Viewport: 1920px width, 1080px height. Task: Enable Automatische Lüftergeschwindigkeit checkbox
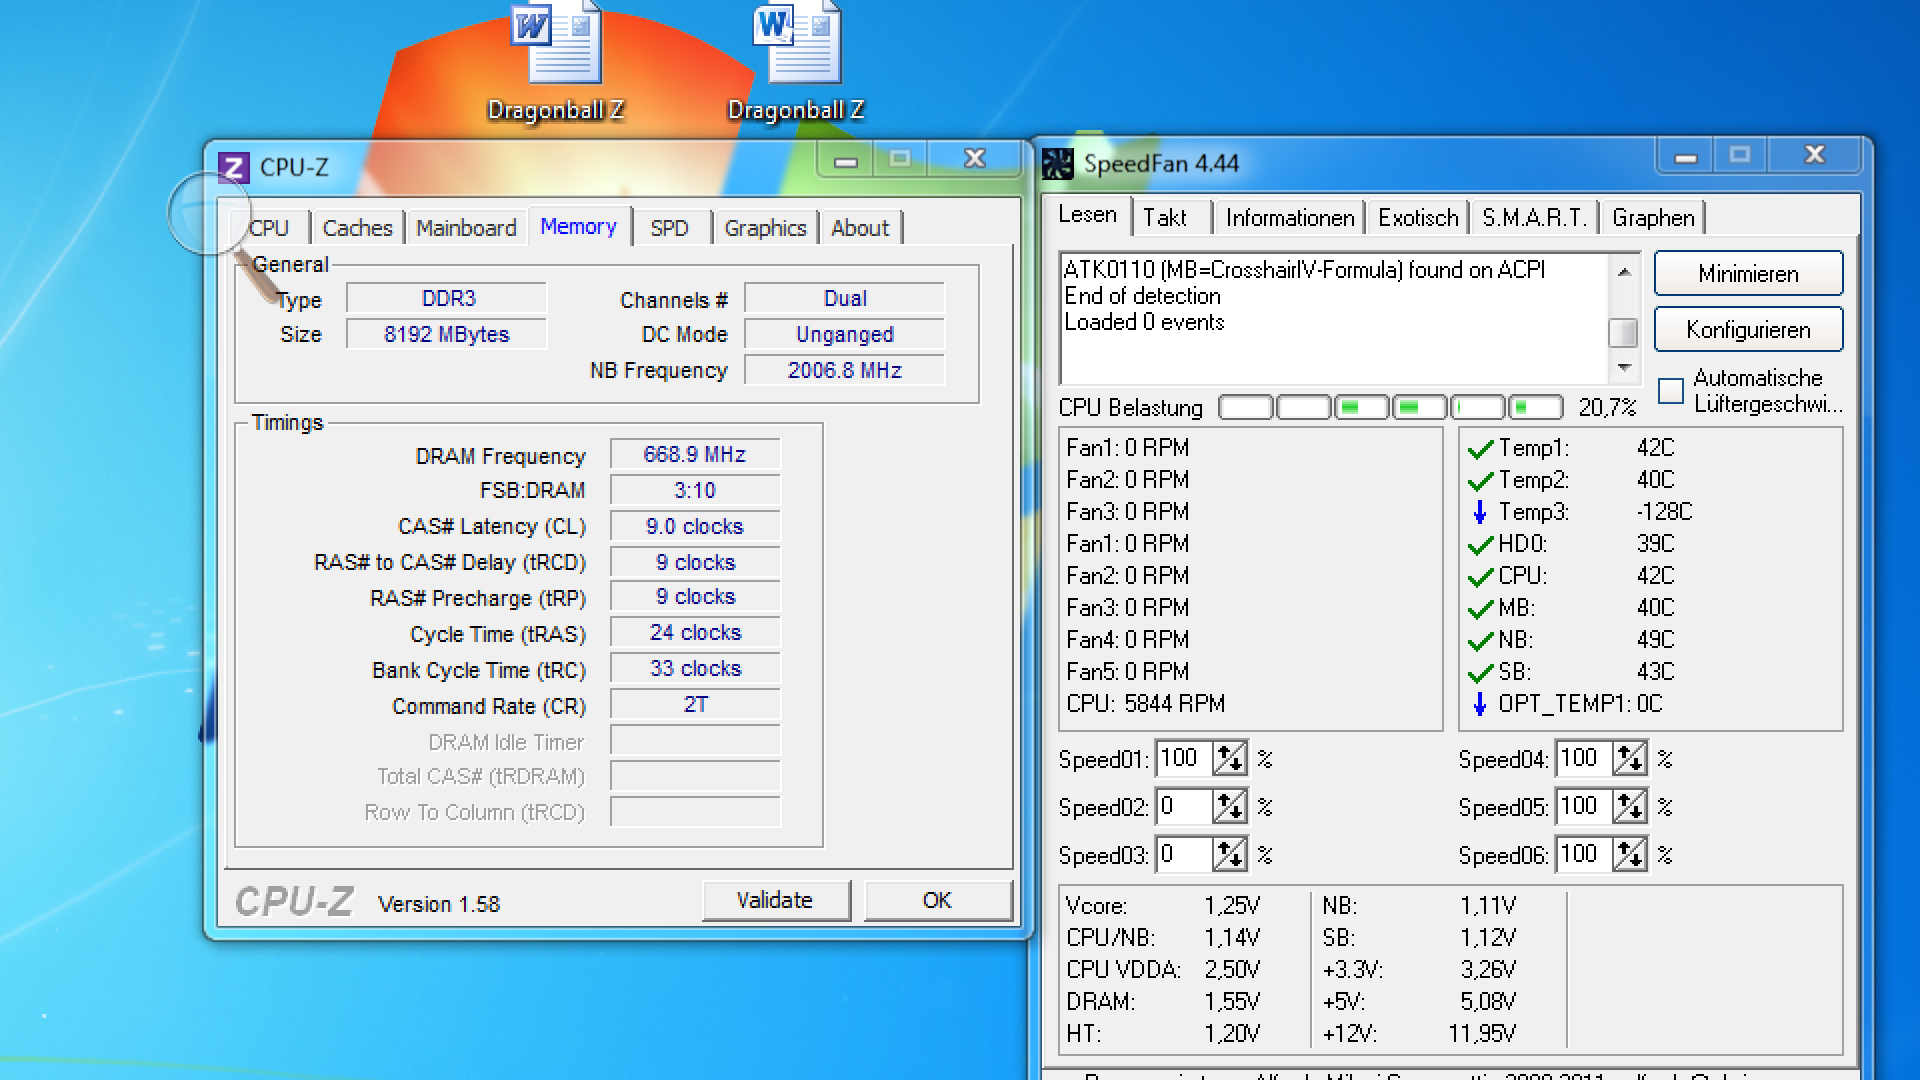pyautogui.click(x=1671, y=391)
